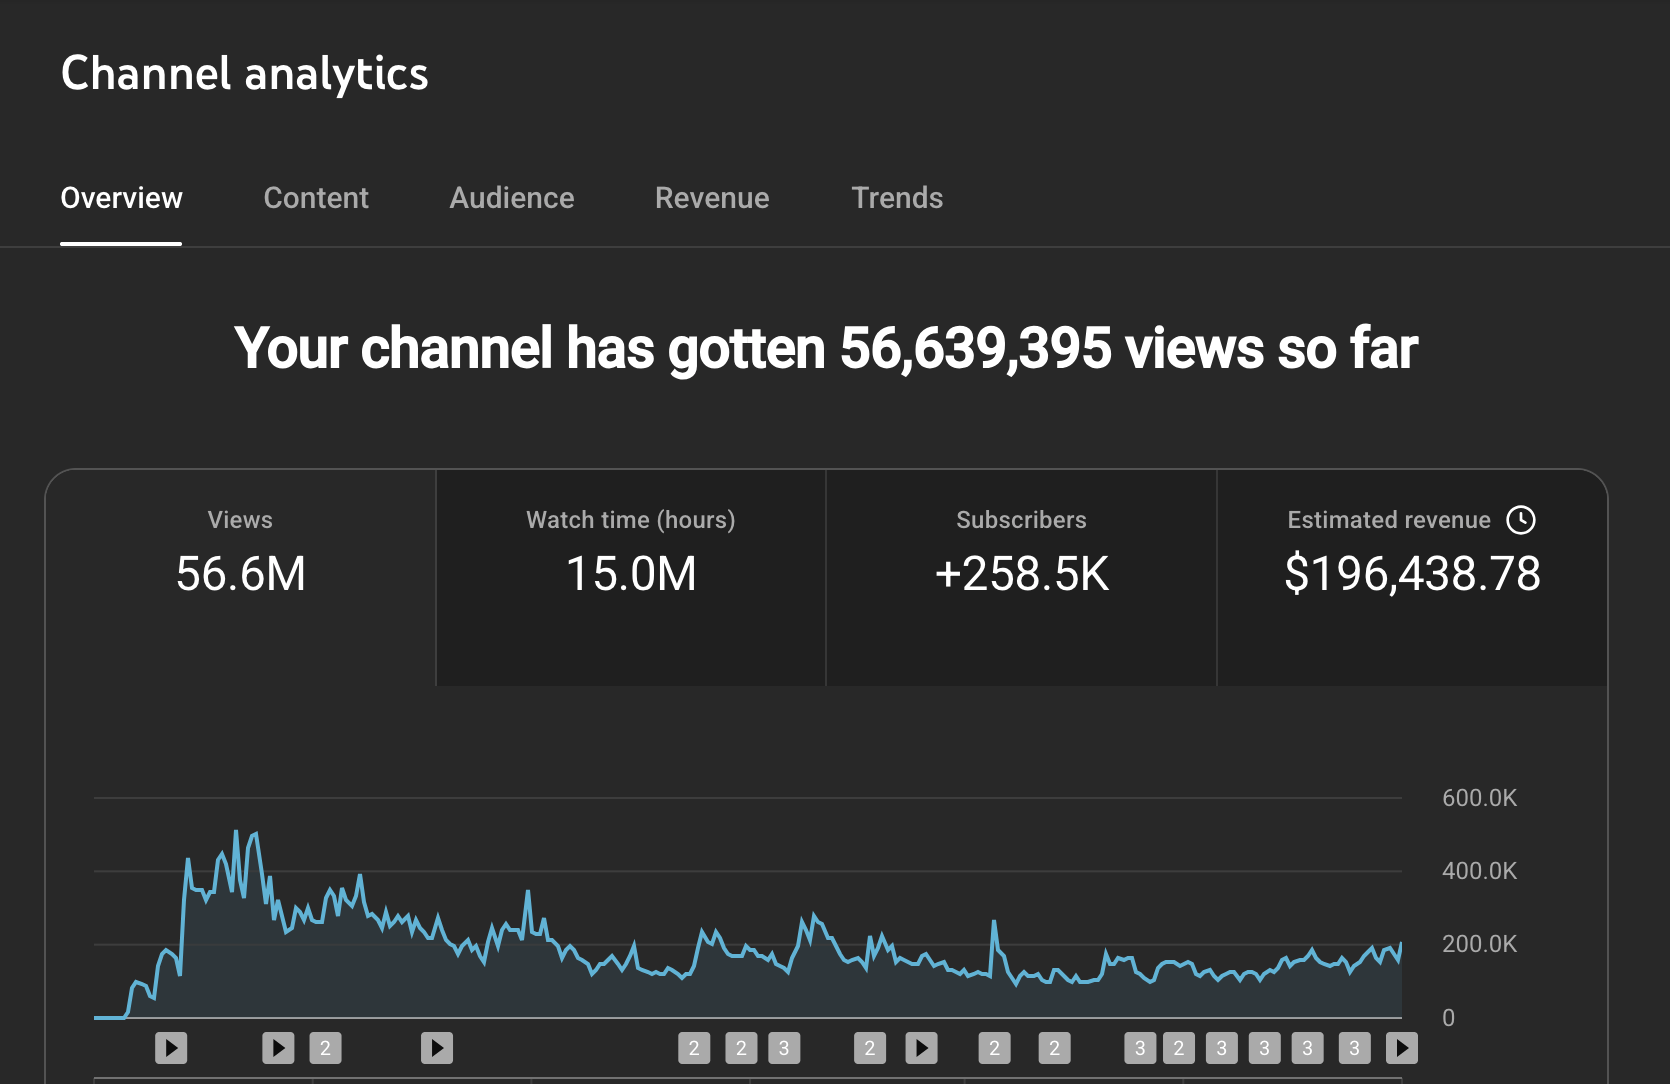Switch to the Content tab
The height and width of the screenshot is (1084, 1670).
coord(316,198)
